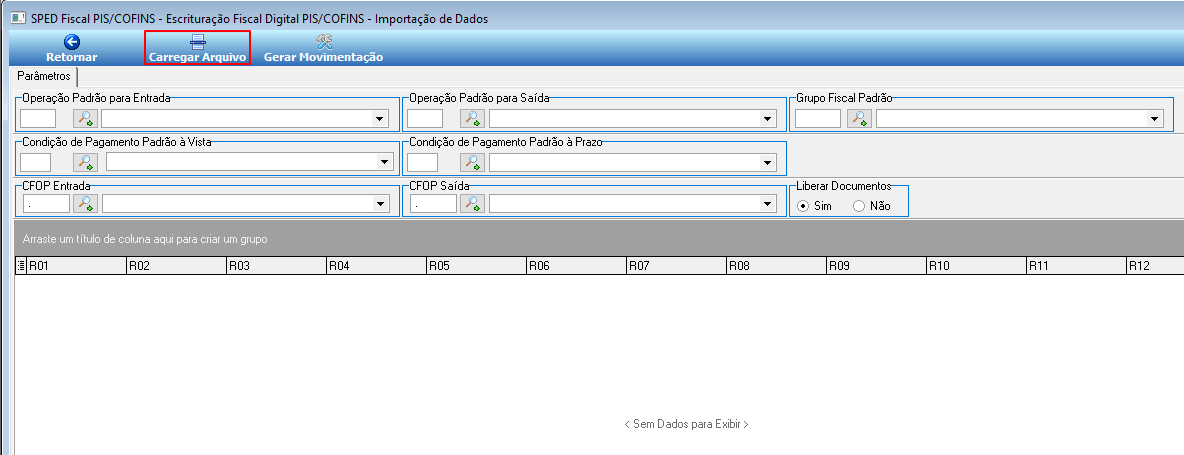Open search for Grupo Fiscal Padrão

[859, 118]
